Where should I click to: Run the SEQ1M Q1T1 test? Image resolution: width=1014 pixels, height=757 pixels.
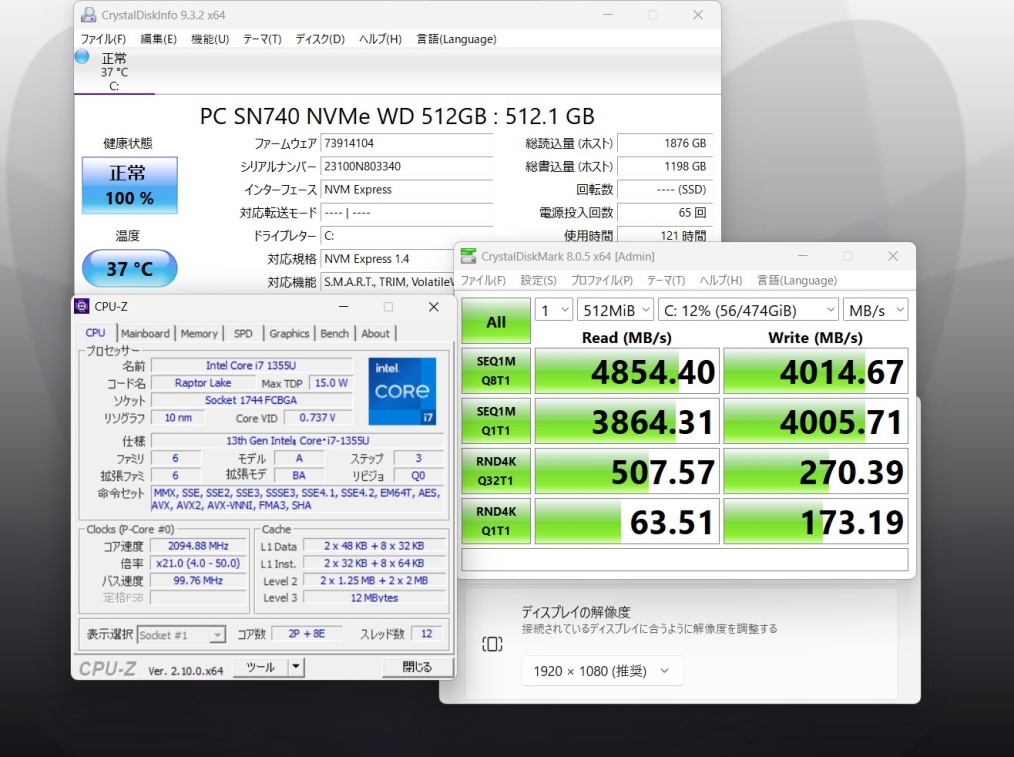pos(496,421)
